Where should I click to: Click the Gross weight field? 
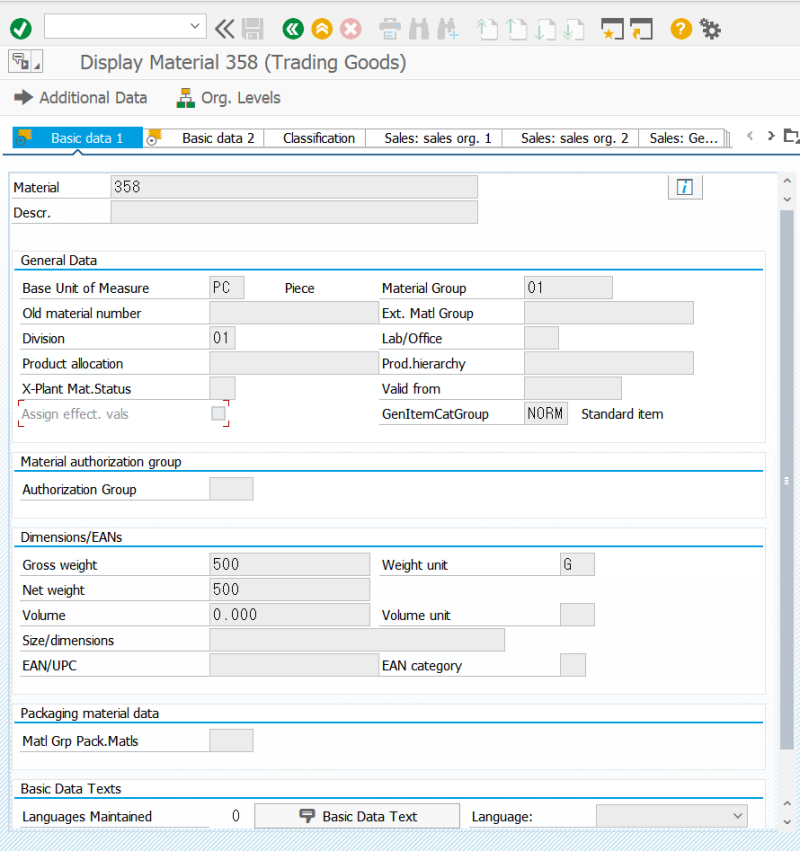(290, 564)
